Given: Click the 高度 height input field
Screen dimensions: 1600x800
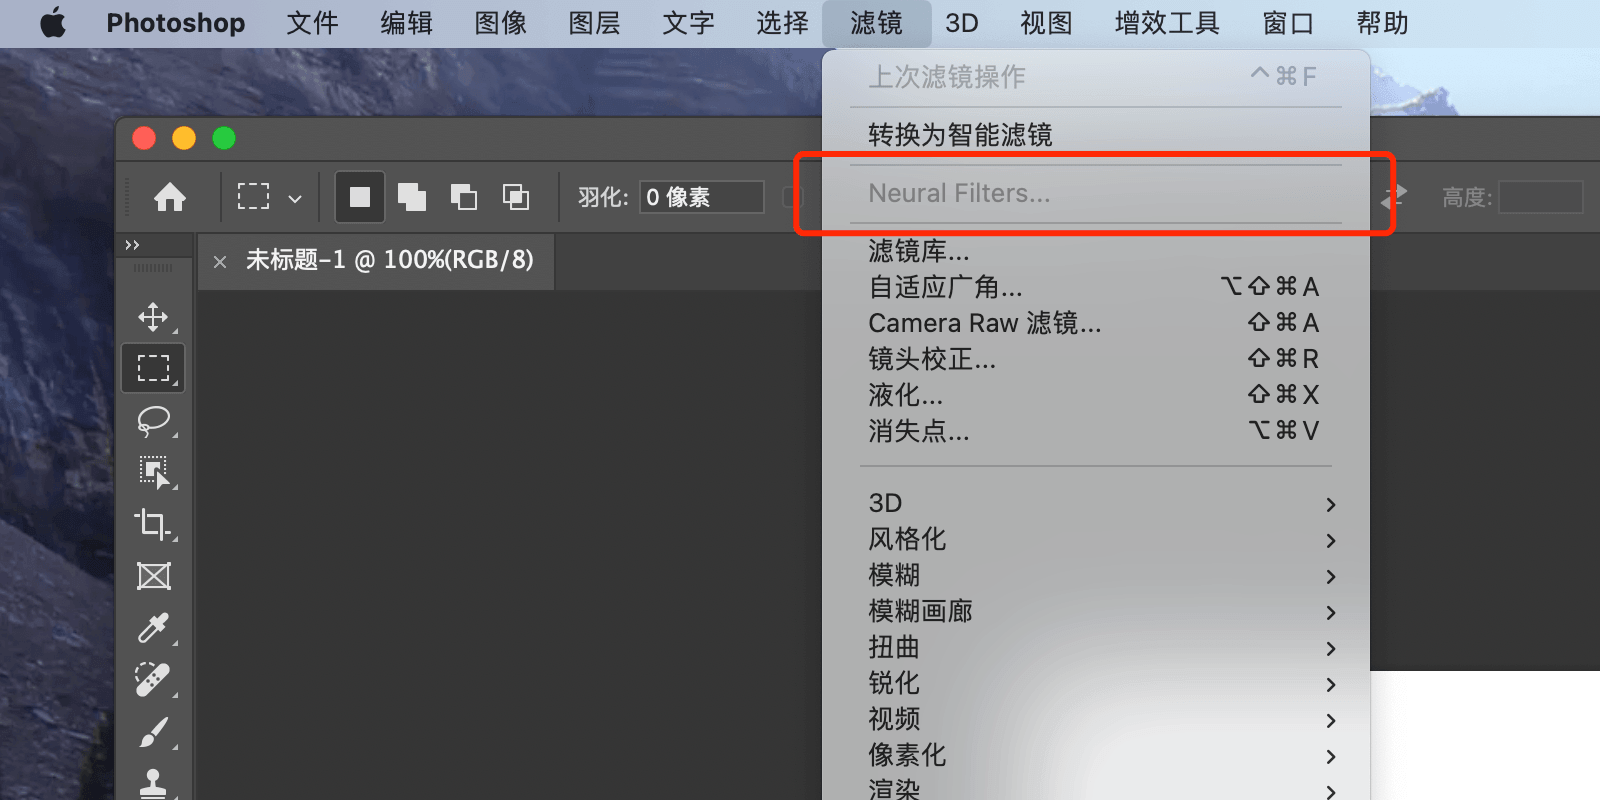Looking at the screenshot, I should (1541, 197).
